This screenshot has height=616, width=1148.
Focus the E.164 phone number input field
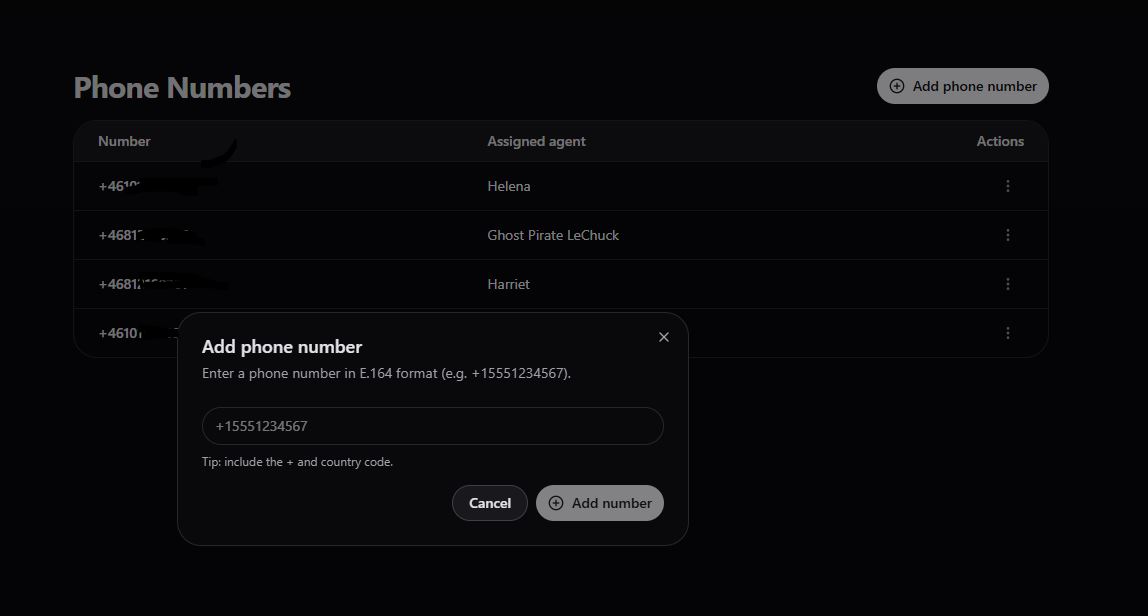pyautogui.click(x=432, y=426)
